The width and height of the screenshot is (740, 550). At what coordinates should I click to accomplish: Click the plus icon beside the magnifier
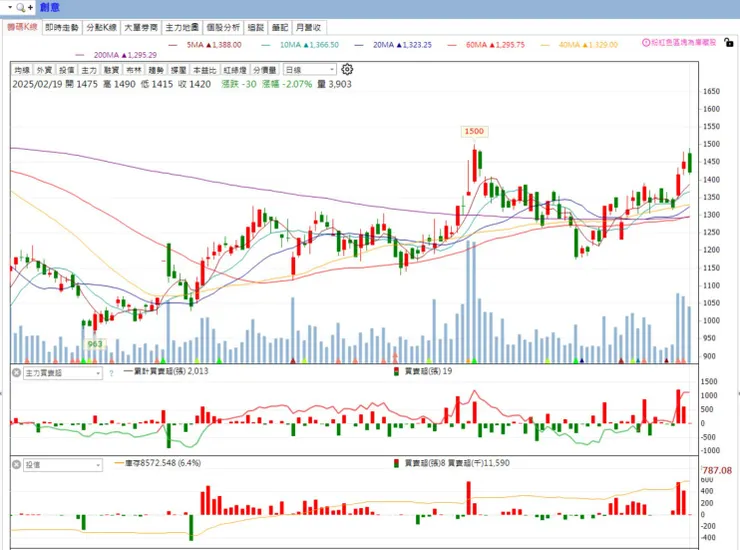tap(30, 8)
